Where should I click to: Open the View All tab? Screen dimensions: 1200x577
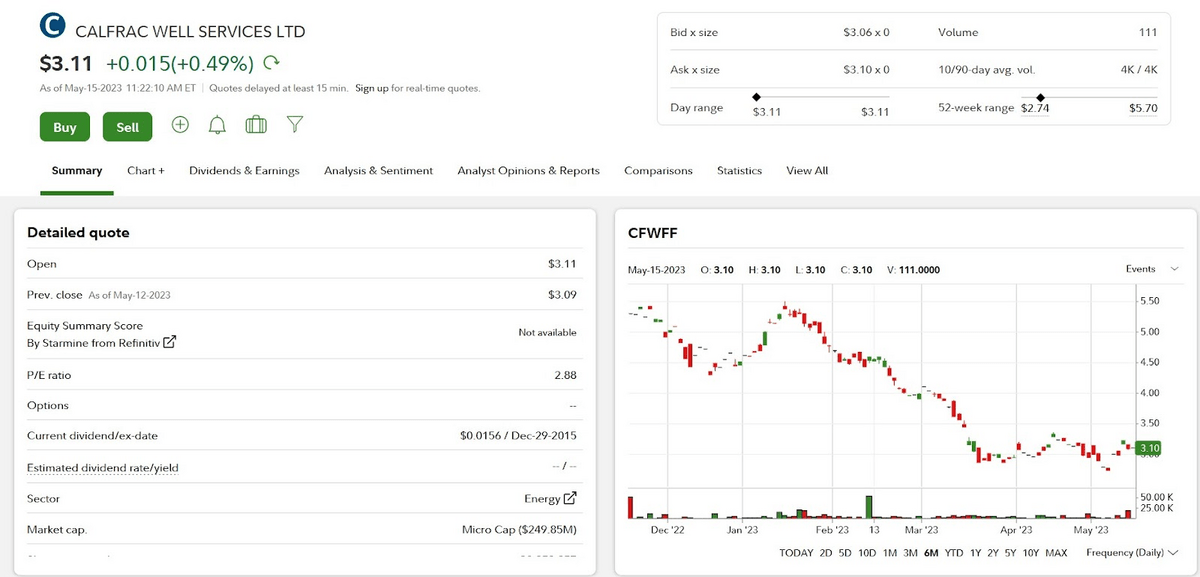pos(807,171)
